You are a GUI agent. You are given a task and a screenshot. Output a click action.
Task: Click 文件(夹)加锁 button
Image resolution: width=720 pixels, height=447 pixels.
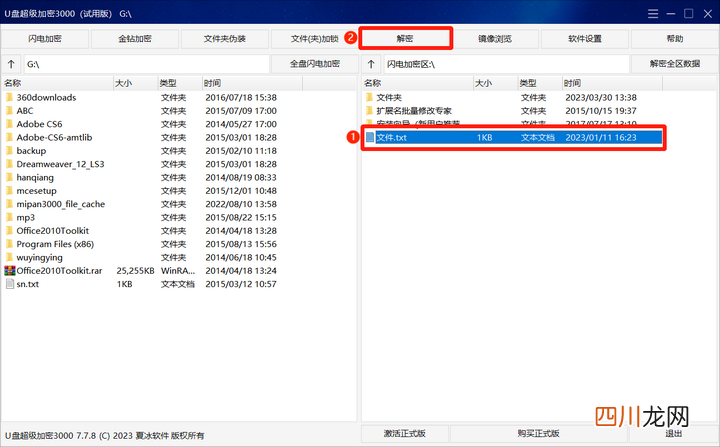pos(315,39)
